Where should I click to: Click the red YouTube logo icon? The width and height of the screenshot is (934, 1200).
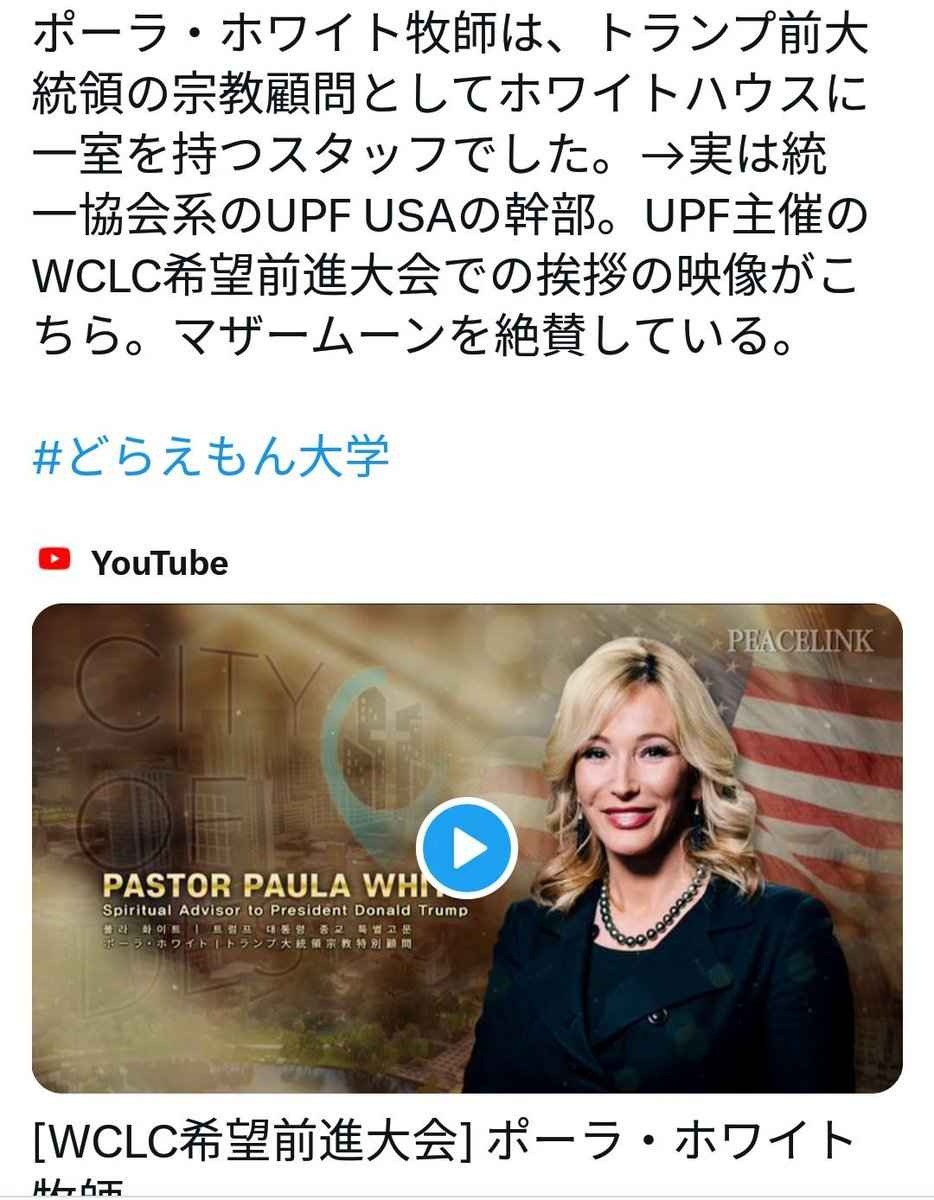pyautogui.click(x=54, y=560)
